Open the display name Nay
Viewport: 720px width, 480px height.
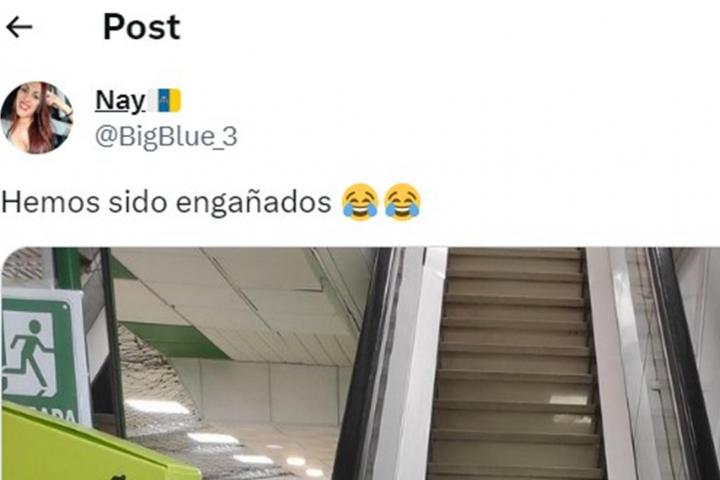(x=120, y=100)
